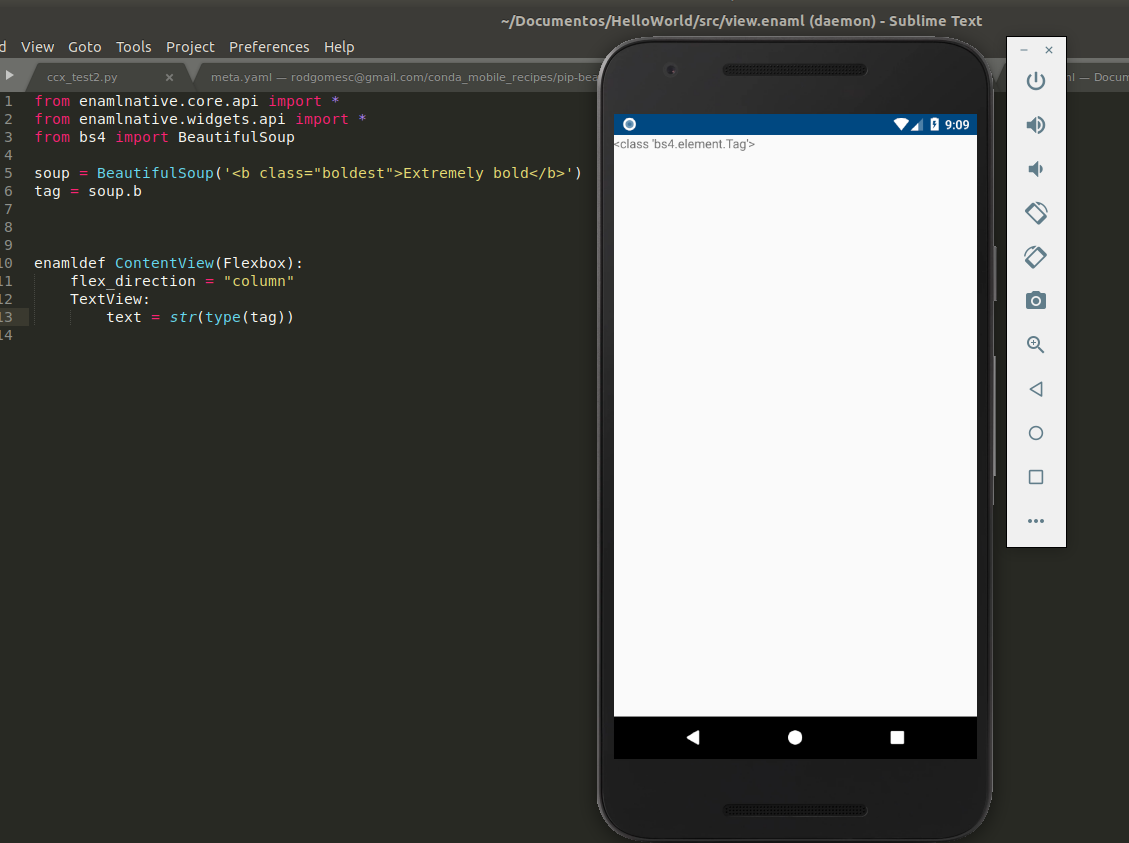Click the 'Extremely bold' HTML string on line 5
Image resolution: width=1129 pixels, height=843 pixels.
[398, 173]
